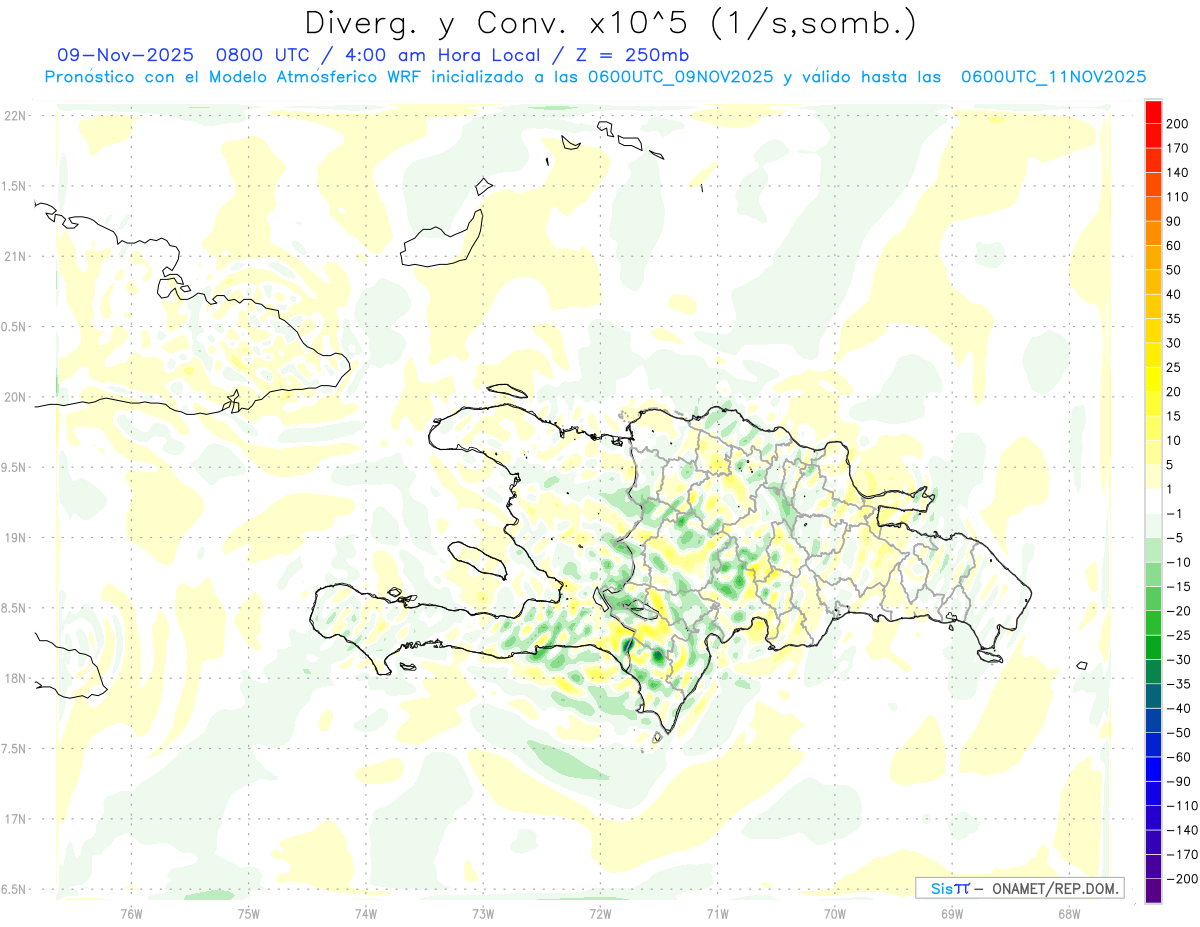Click the '1.5N' latitude label
This screenshot has height=927, width=1200.
coord(15,186)
